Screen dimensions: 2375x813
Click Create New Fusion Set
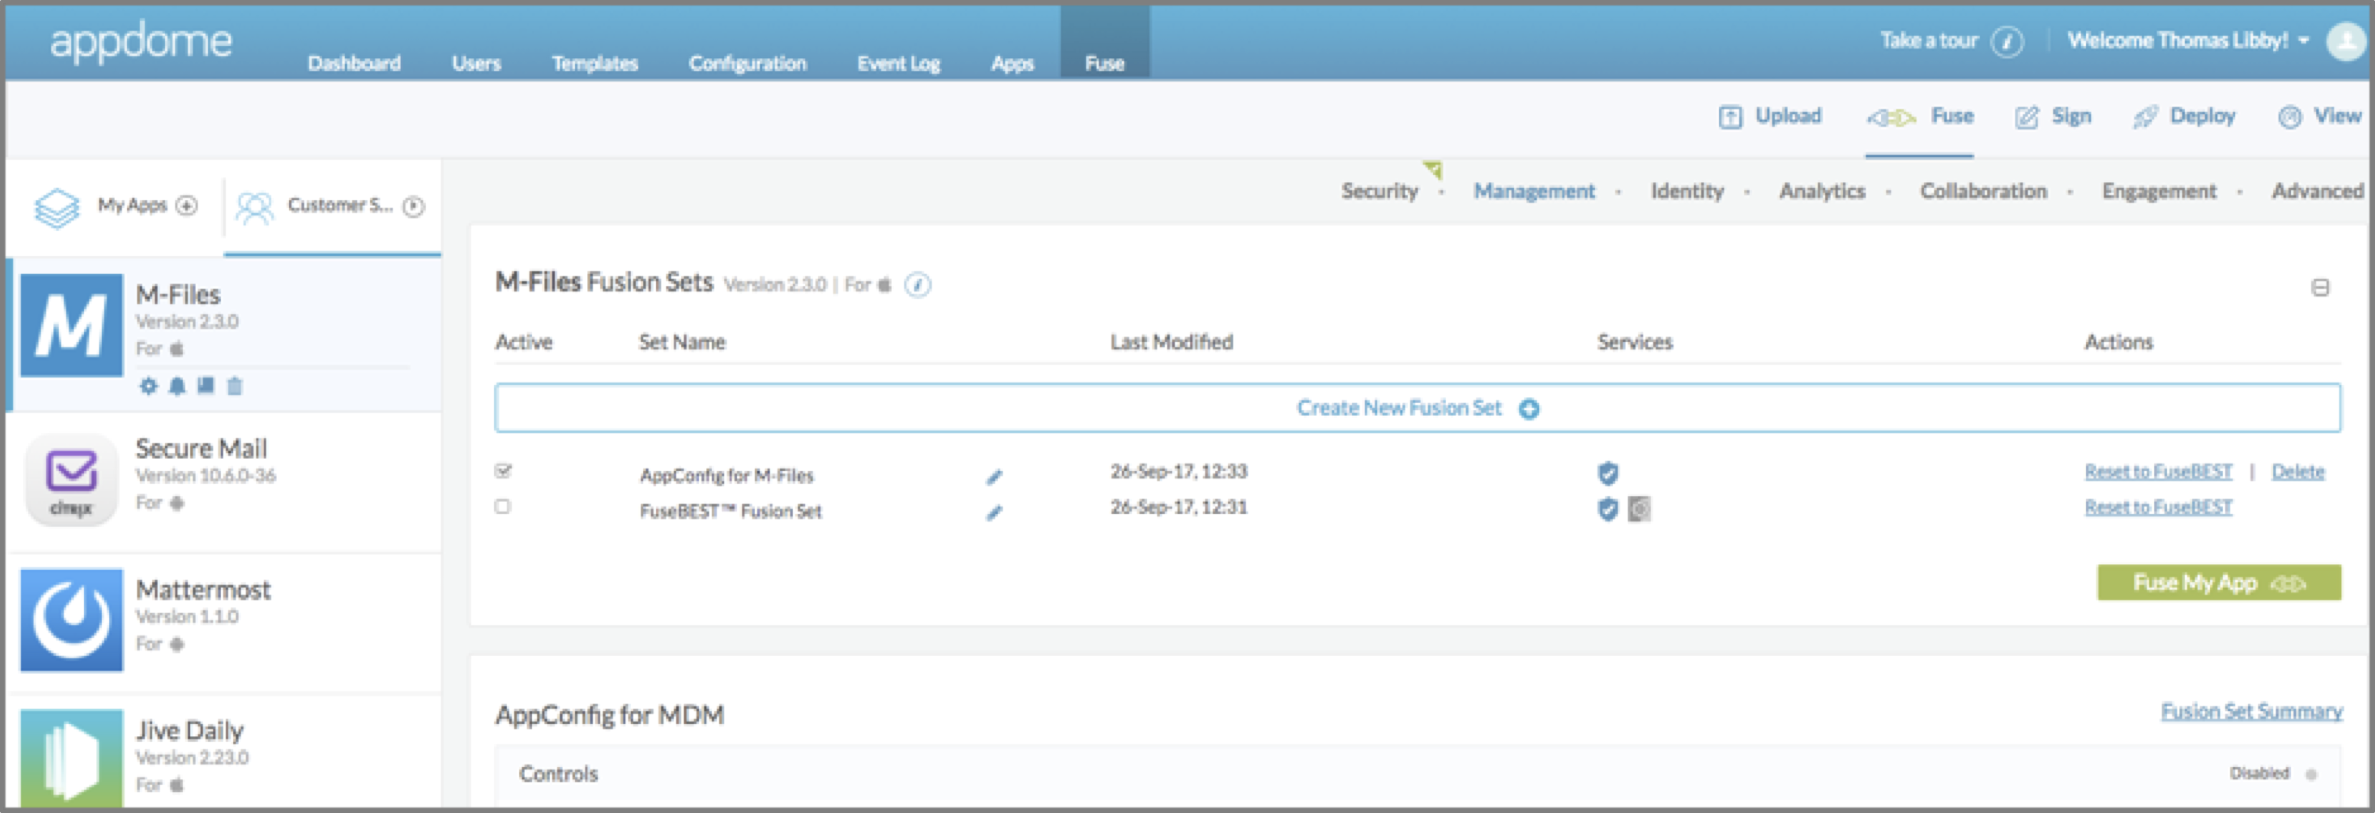1417,408
